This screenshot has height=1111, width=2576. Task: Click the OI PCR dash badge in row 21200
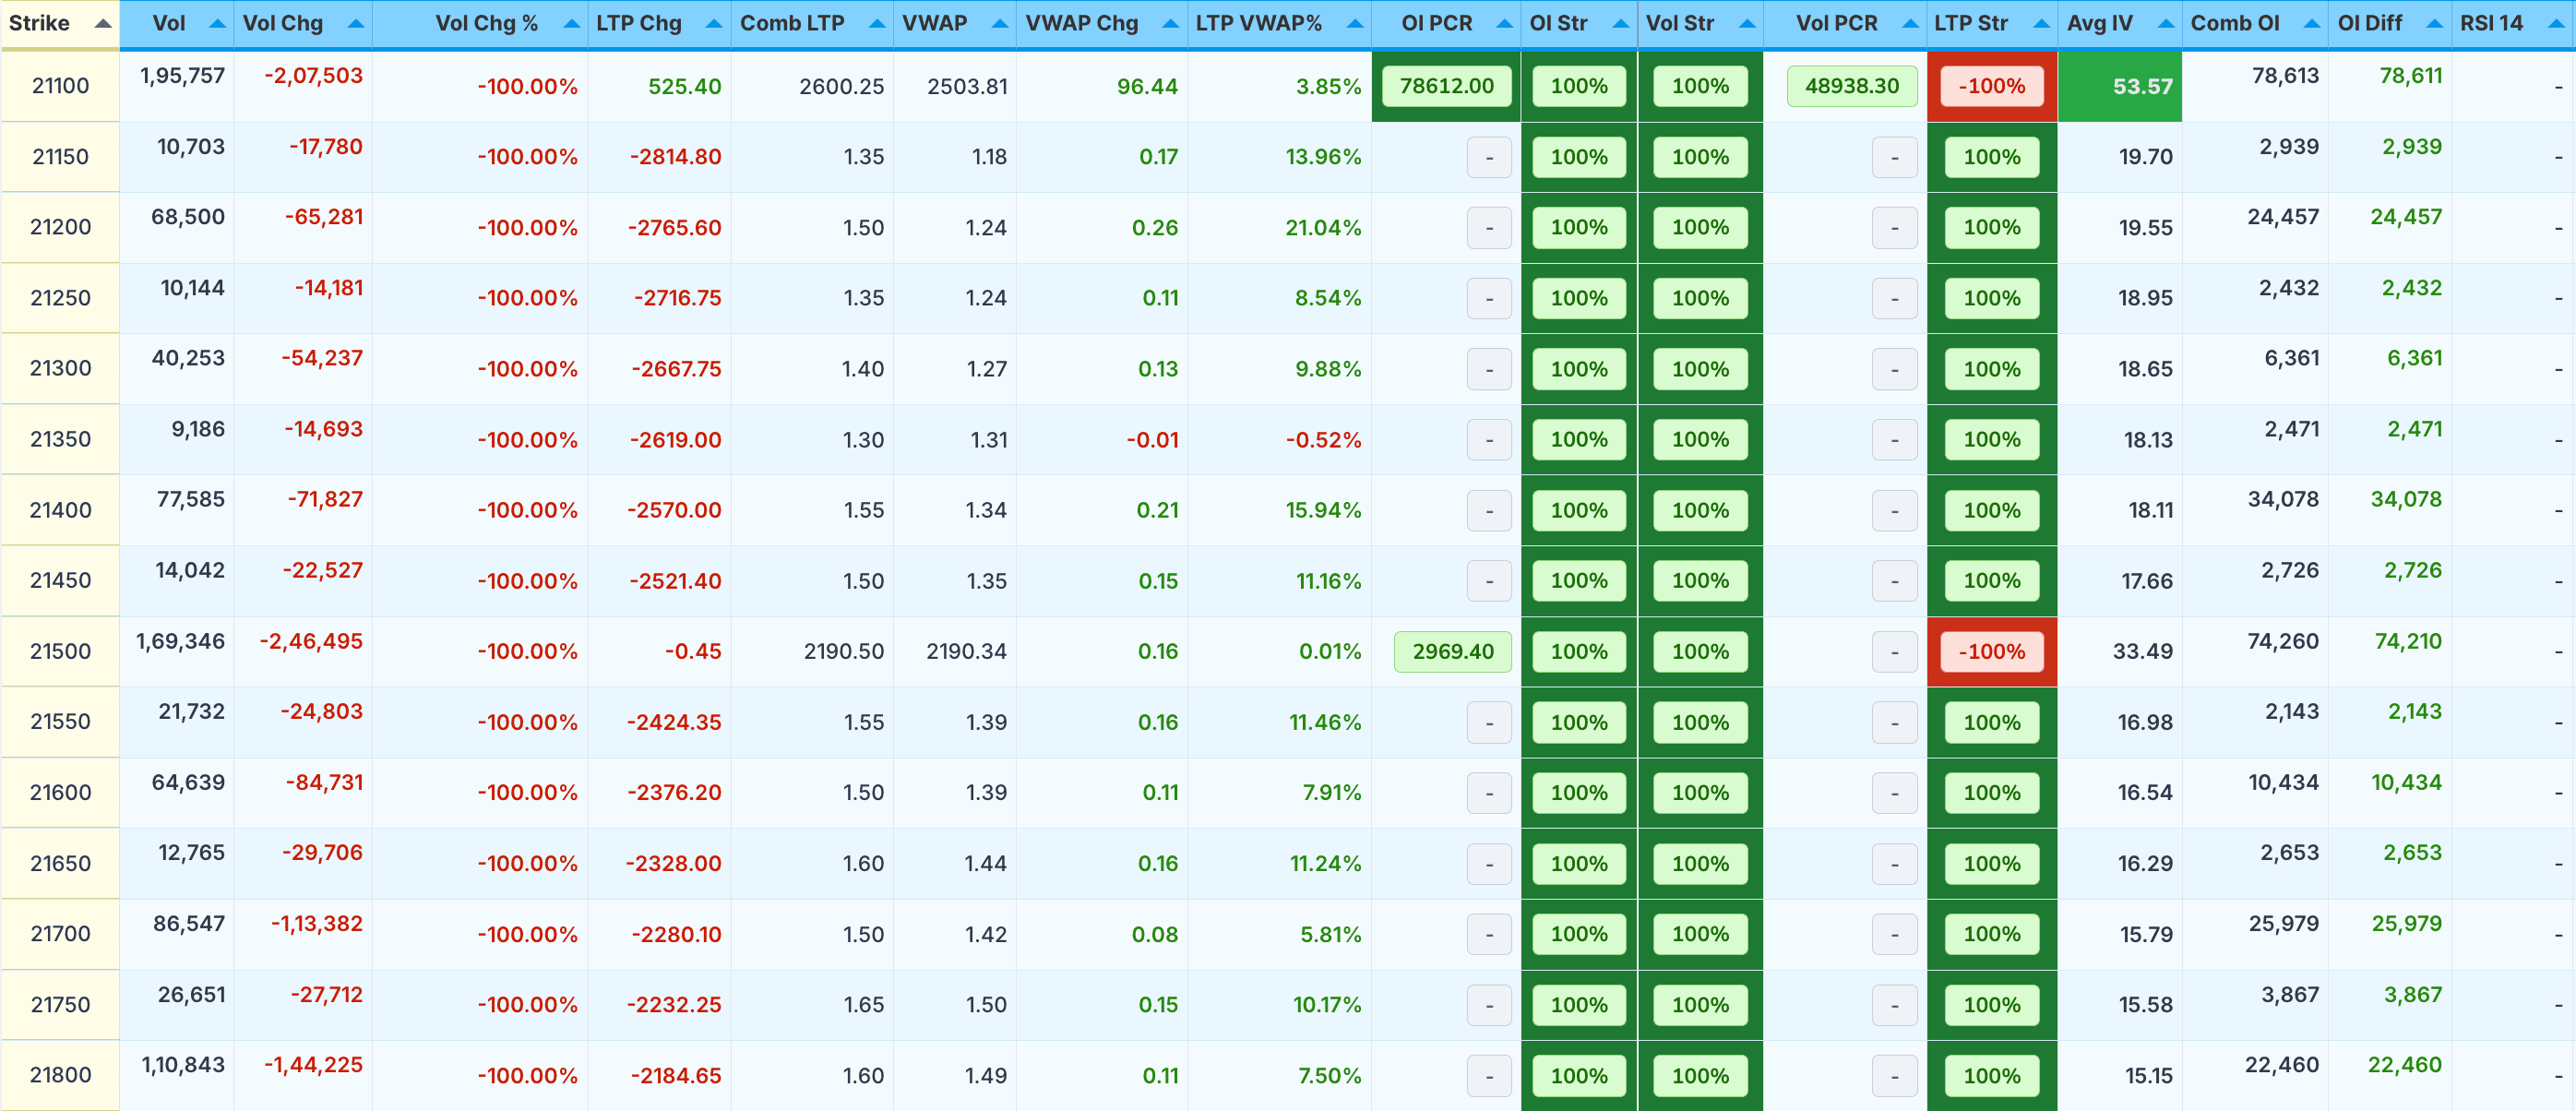tap(1489, 228)
